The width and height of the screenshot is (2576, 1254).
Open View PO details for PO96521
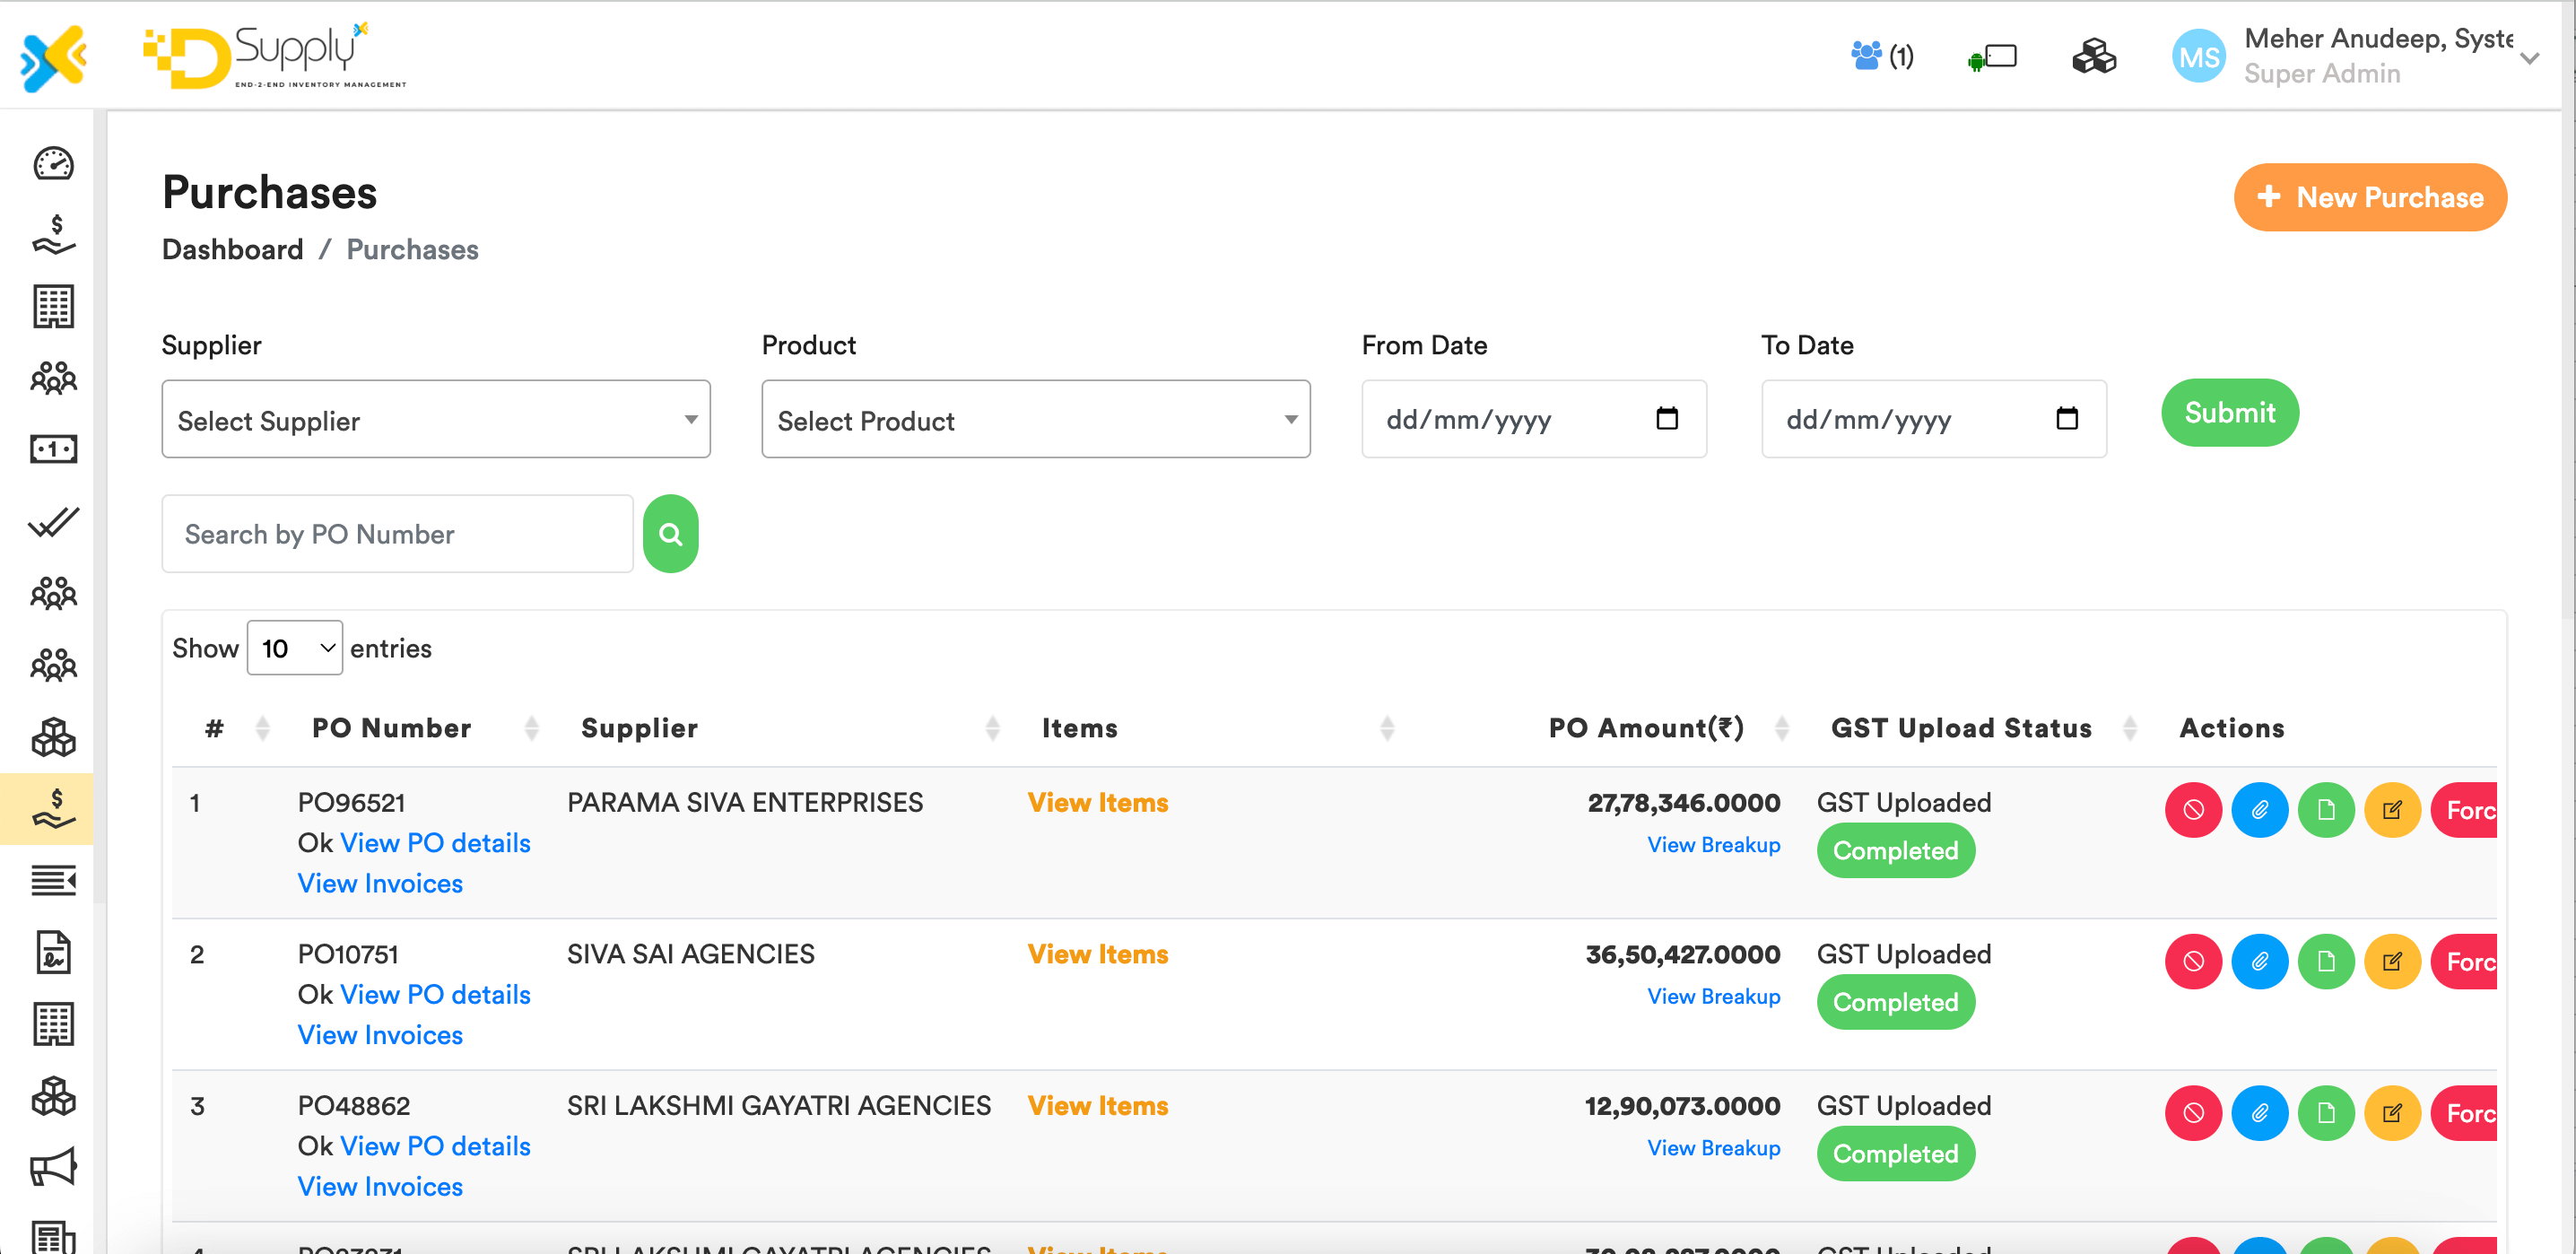[435, 843]
